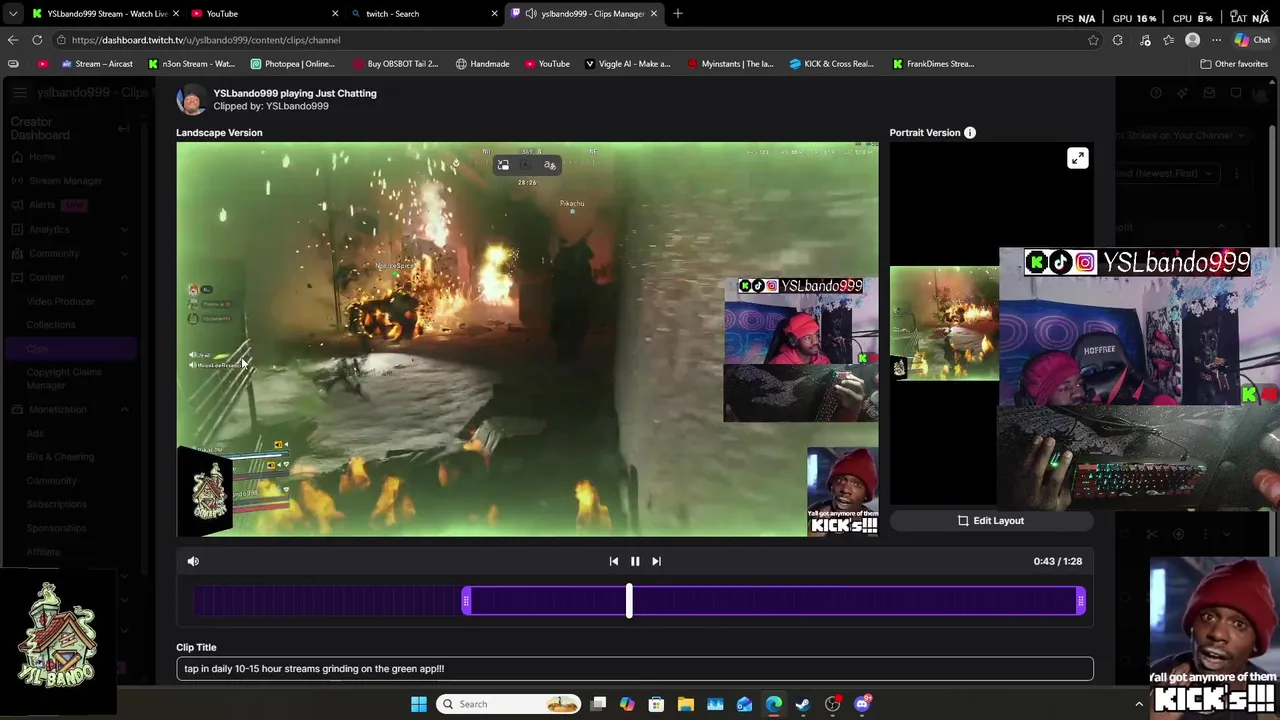
Task: Expand dimmed Analytics sidebar section
Action: click(68, 229)
